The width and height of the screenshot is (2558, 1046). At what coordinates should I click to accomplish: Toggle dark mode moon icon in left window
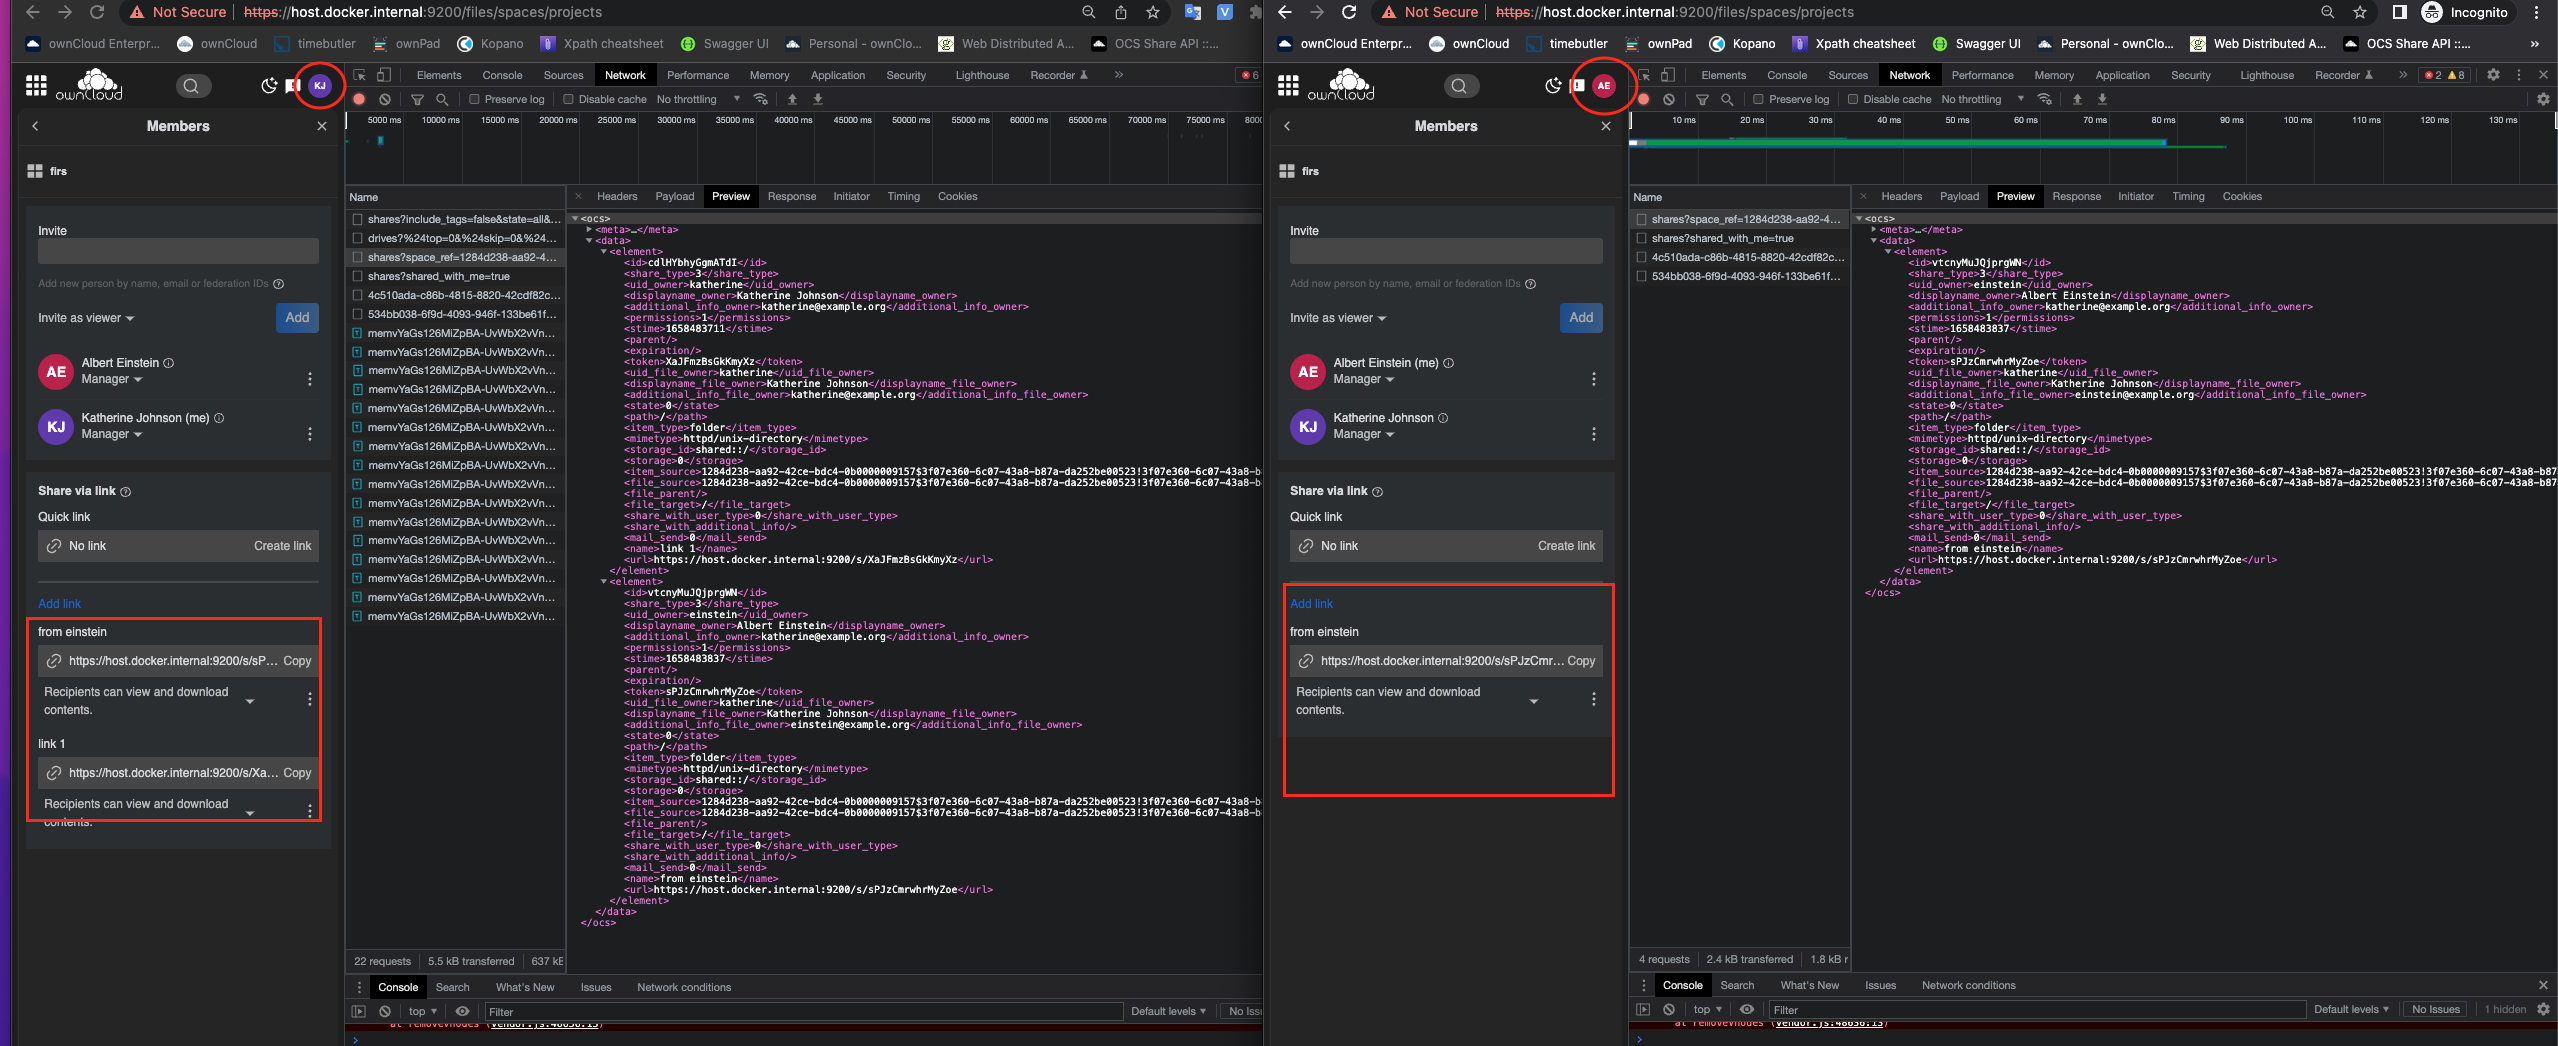point(269,86)
